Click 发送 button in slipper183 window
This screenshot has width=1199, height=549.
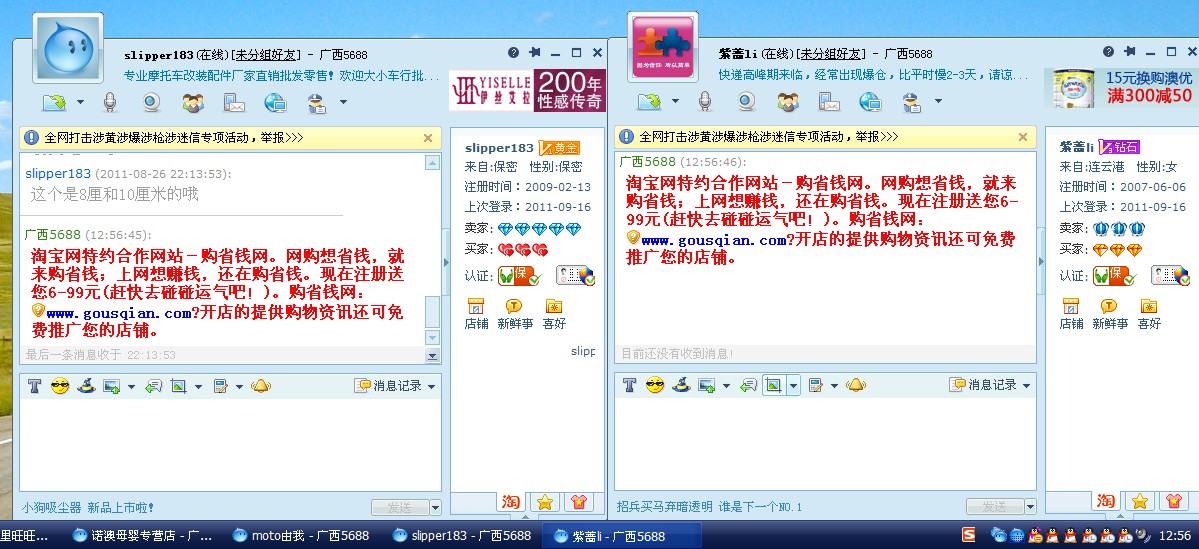pos(400,507)
